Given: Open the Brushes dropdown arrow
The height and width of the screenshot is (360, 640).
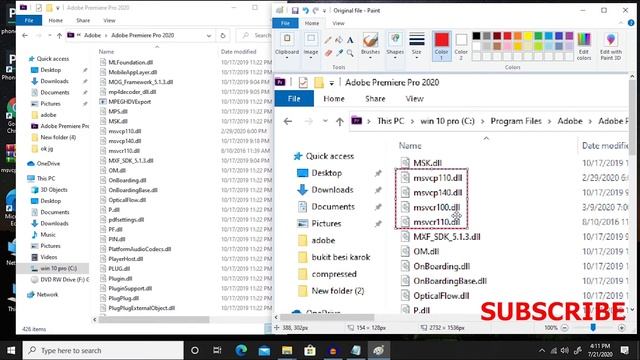Looking at the screenshot, I should 370,58.
